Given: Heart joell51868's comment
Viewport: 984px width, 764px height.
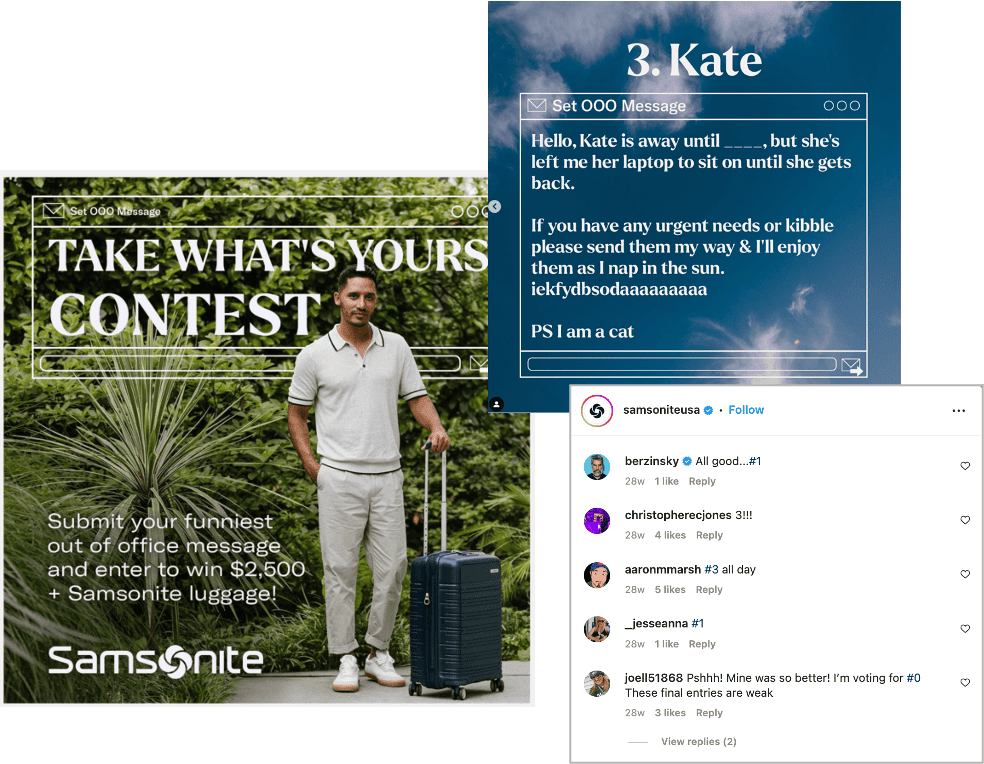Looking at the screenshot, I should [965, 682].
